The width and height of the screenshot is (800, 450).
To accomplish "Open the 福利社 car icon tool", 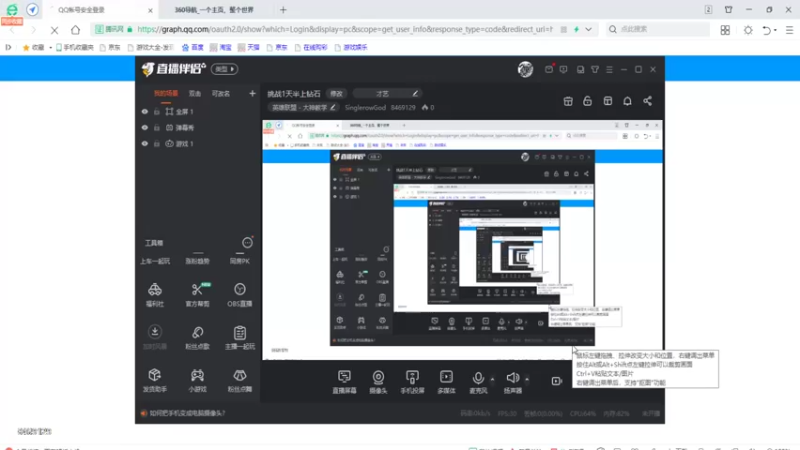I will [x=155, y=294].
